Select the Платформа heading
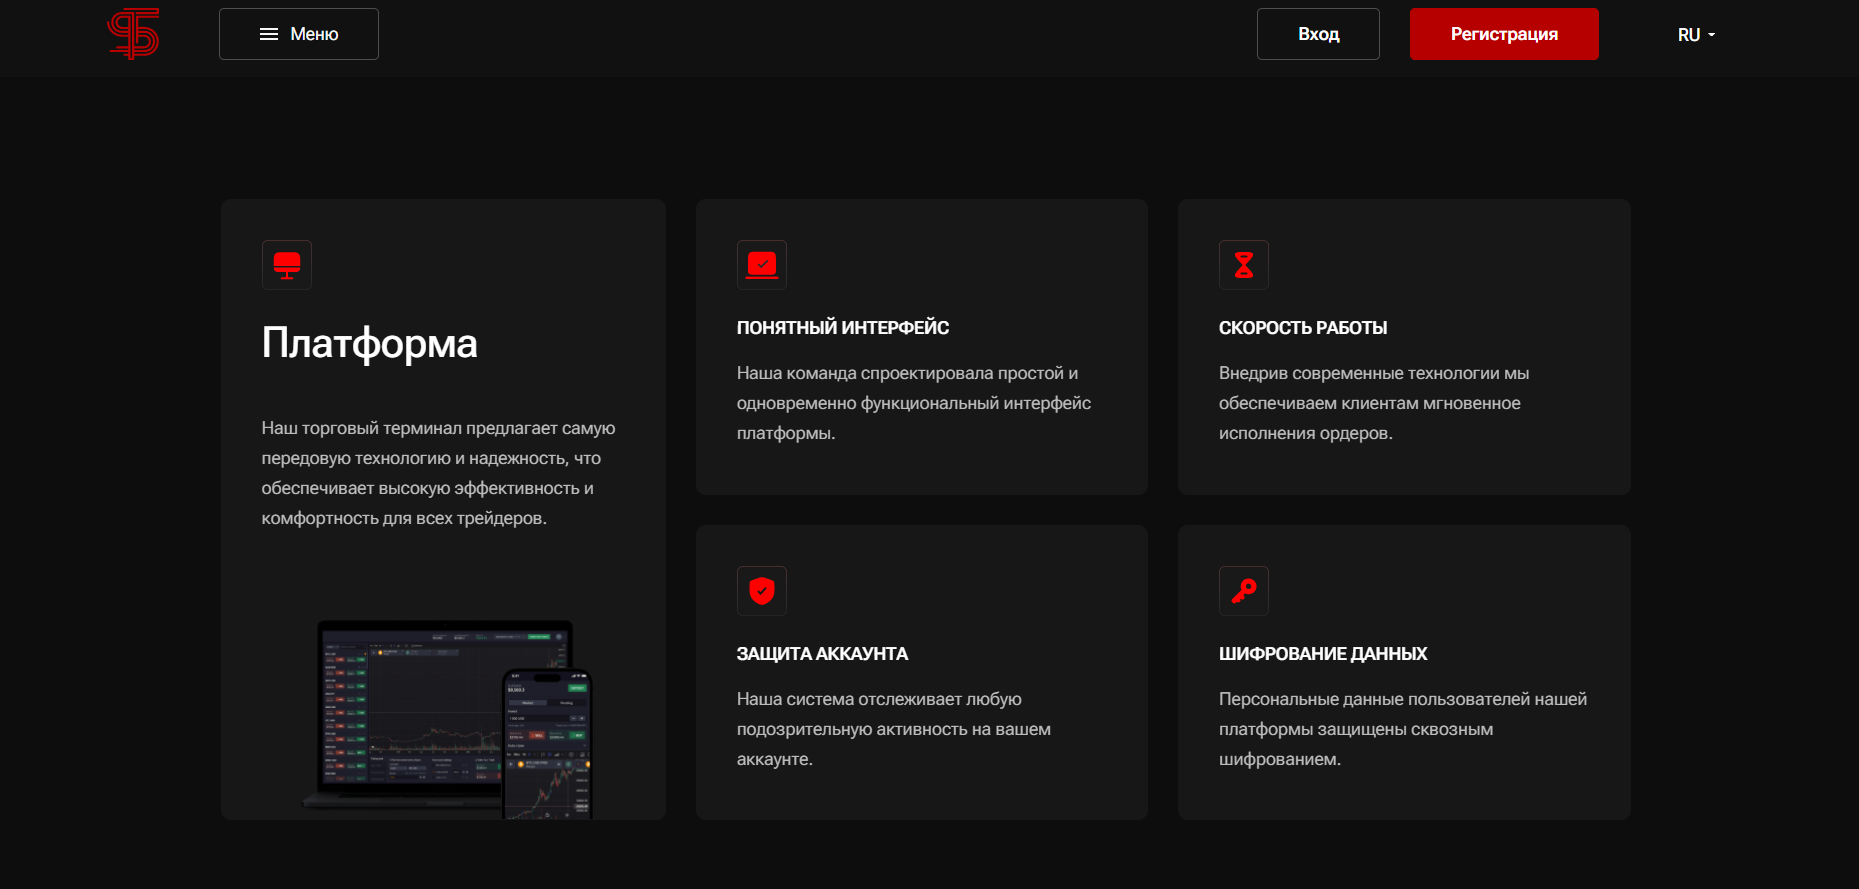The width and height of the screenshot is (1859, 889). (369, 343)
